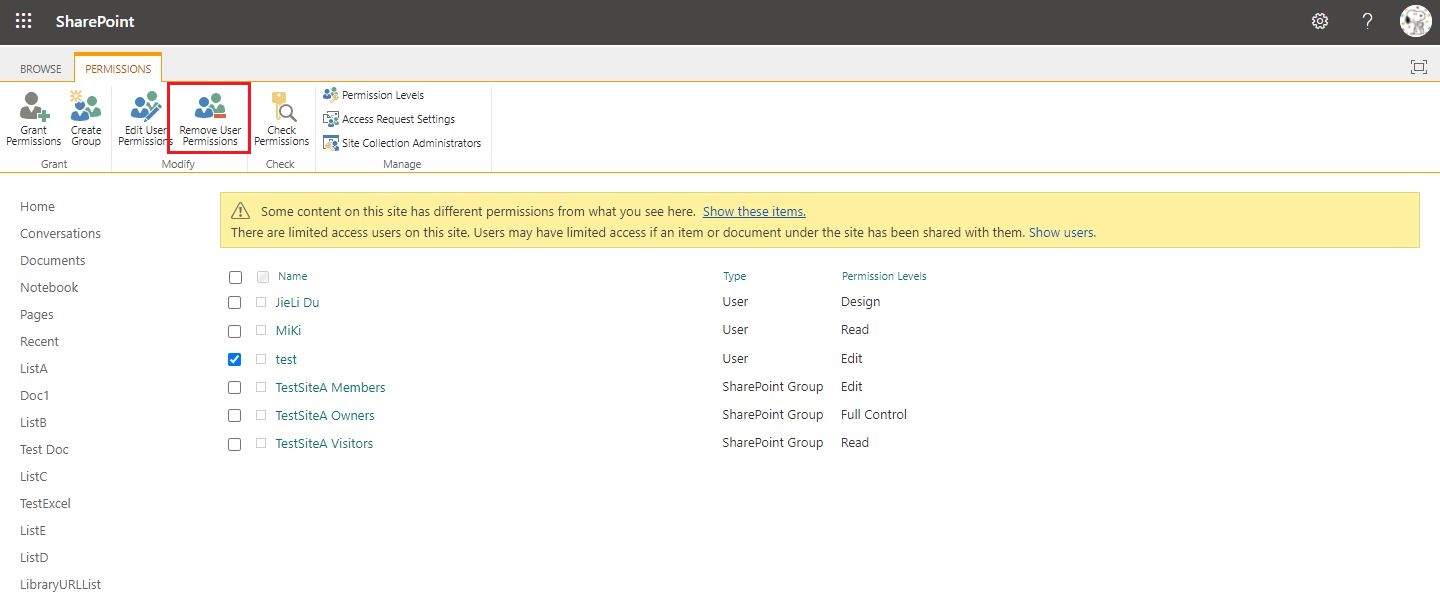Open Access Request Settings

tap(389, 119)
